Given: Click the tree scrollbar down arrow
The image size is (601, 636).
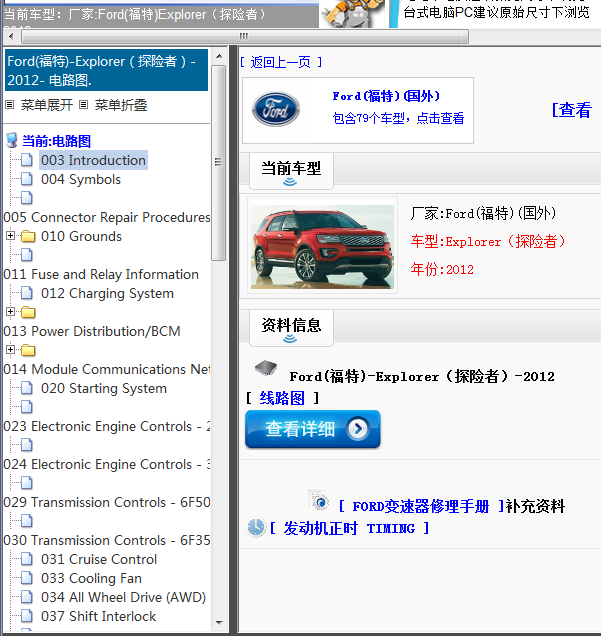Looking at the screenshot, I should coord(219,623).
